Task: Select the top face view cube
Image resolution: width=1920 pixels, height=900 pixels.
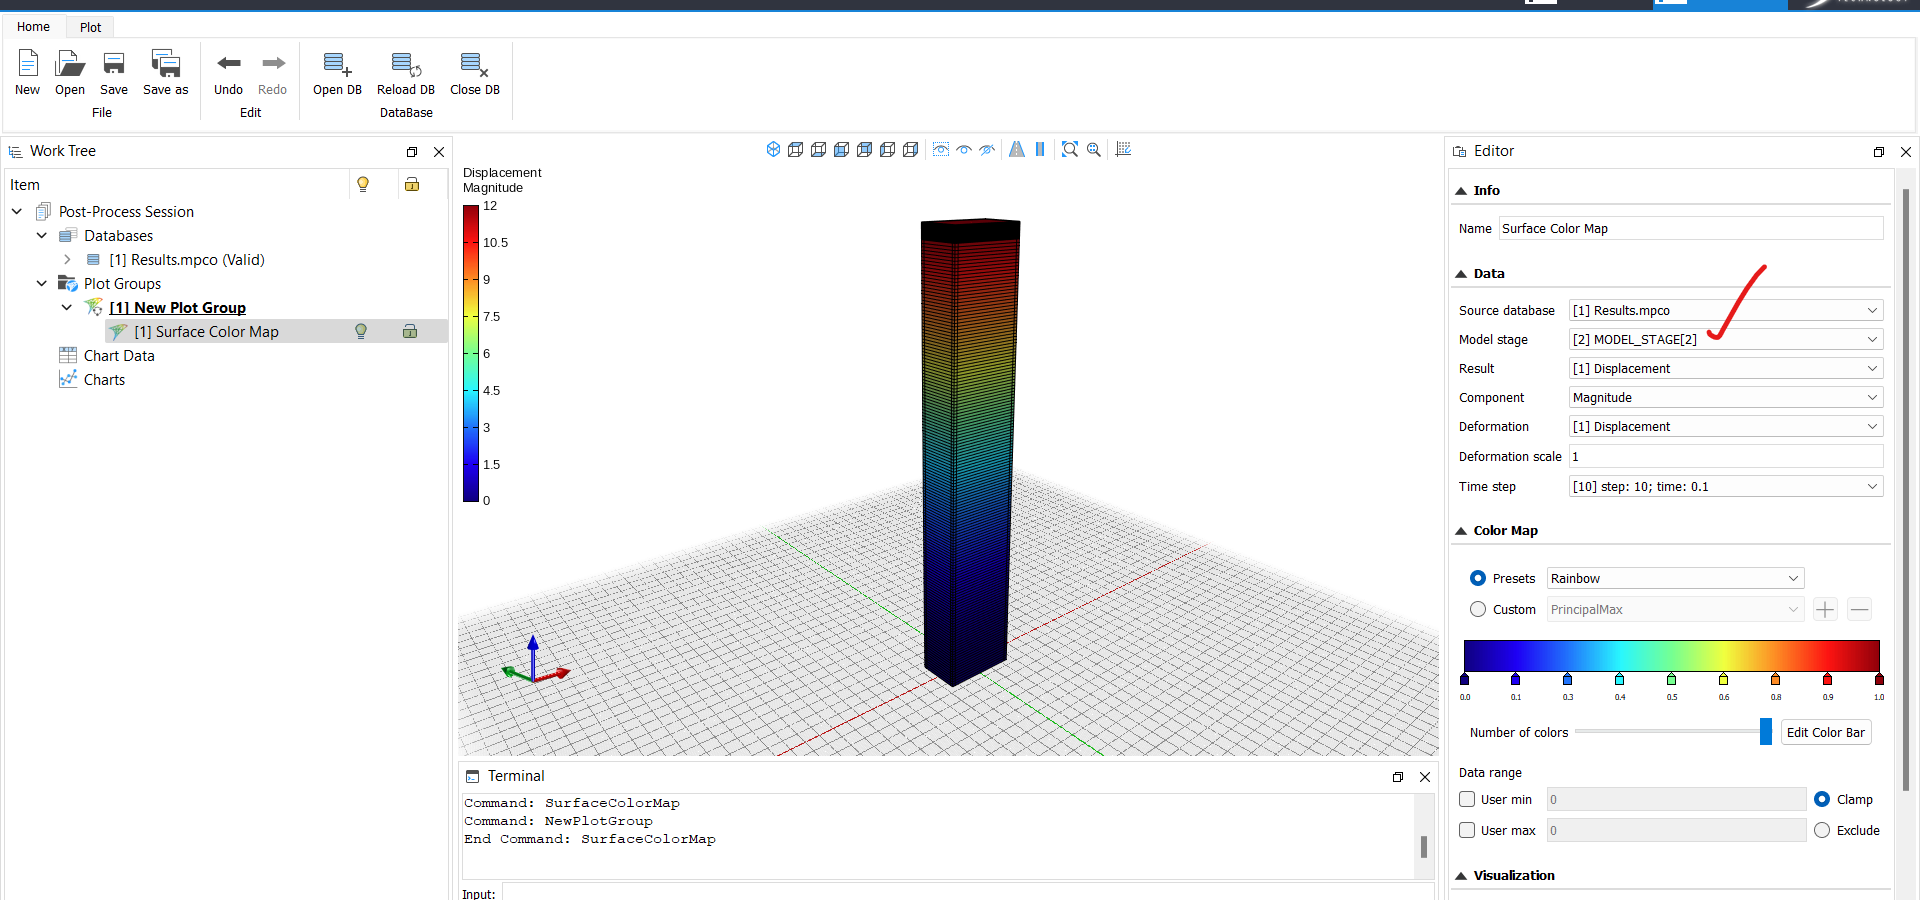Action: coord(796,149)
